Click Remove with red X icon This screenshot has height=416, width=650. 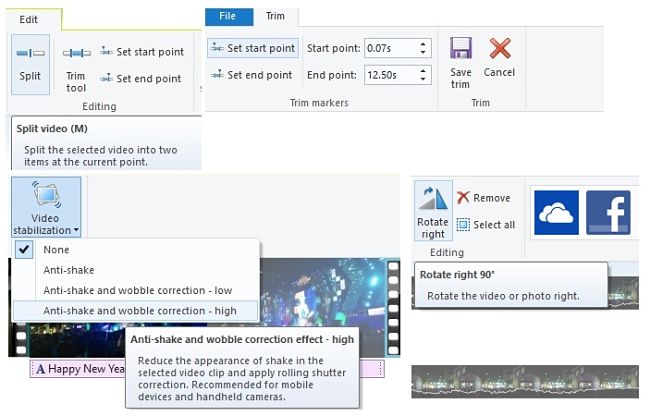pos(484,198)
